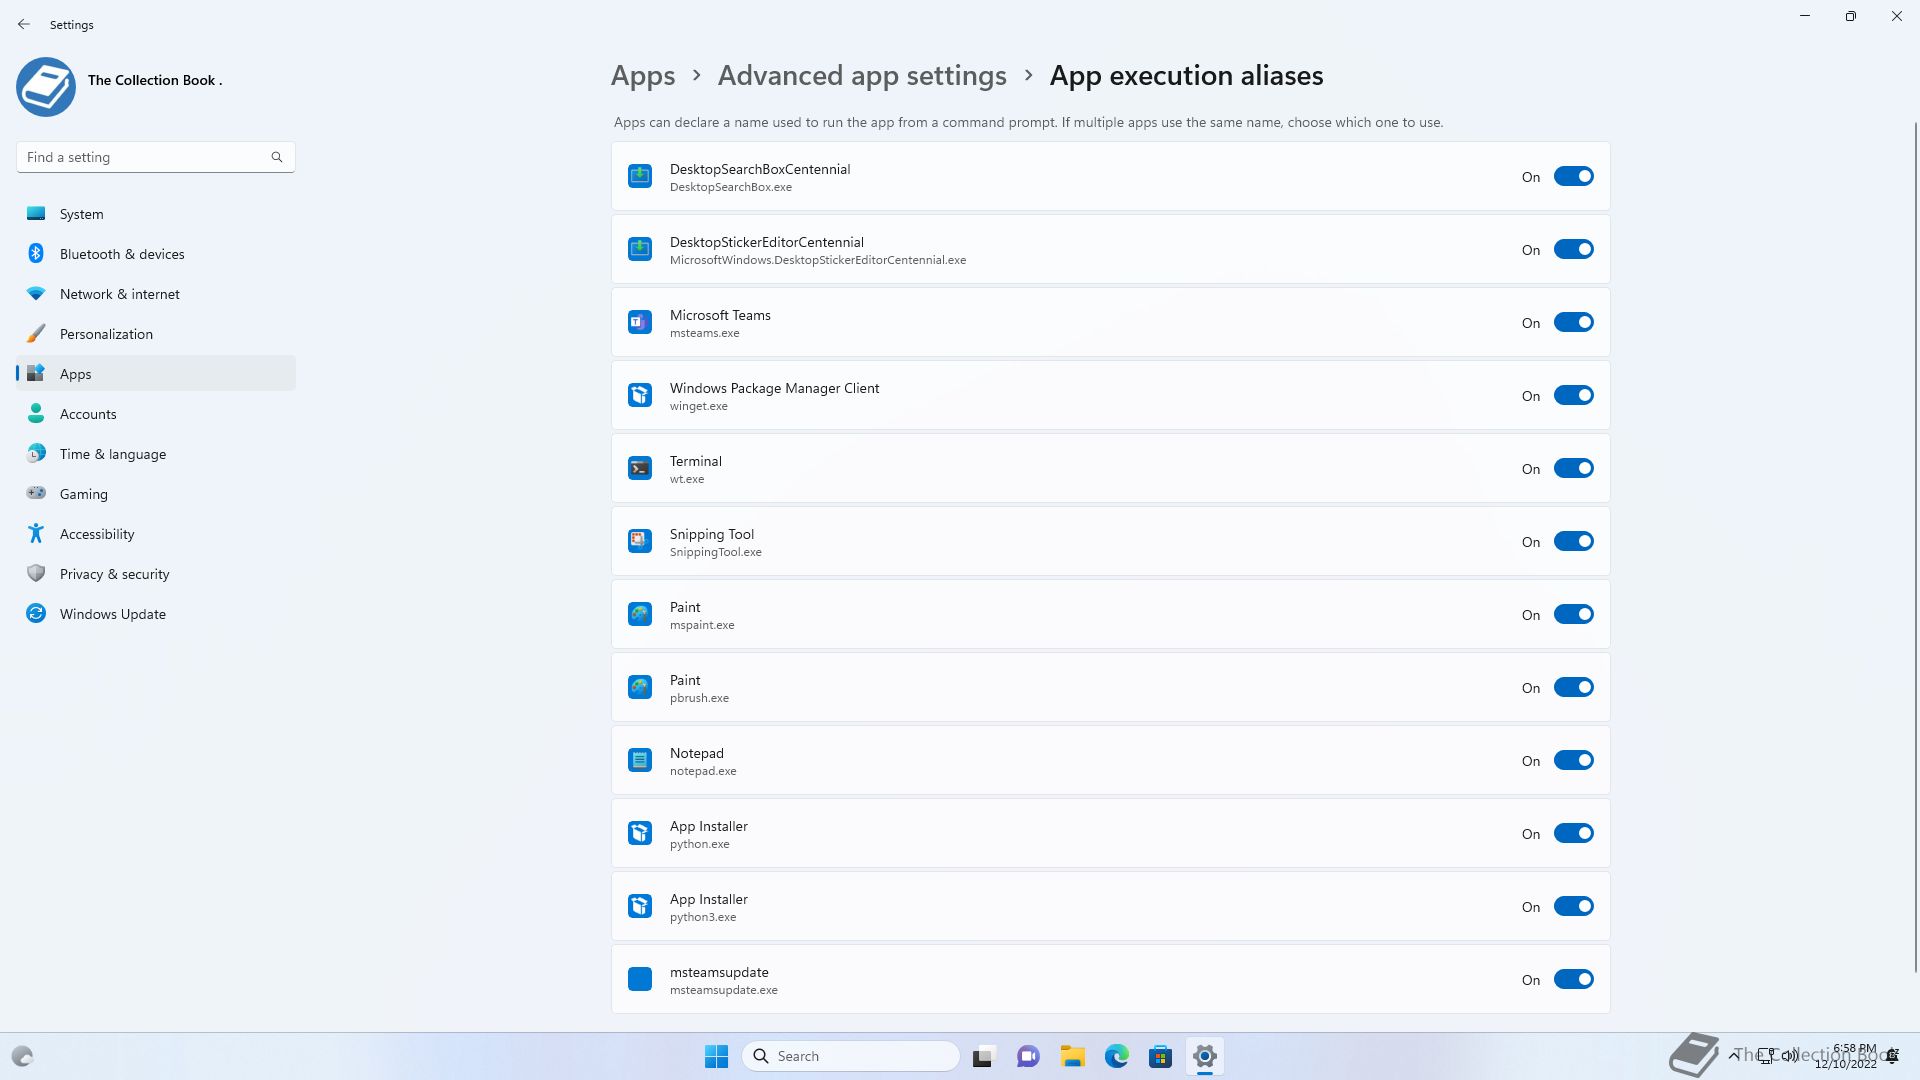Open the Accounts settings page

pyautogui.click(x=156, y=414)
